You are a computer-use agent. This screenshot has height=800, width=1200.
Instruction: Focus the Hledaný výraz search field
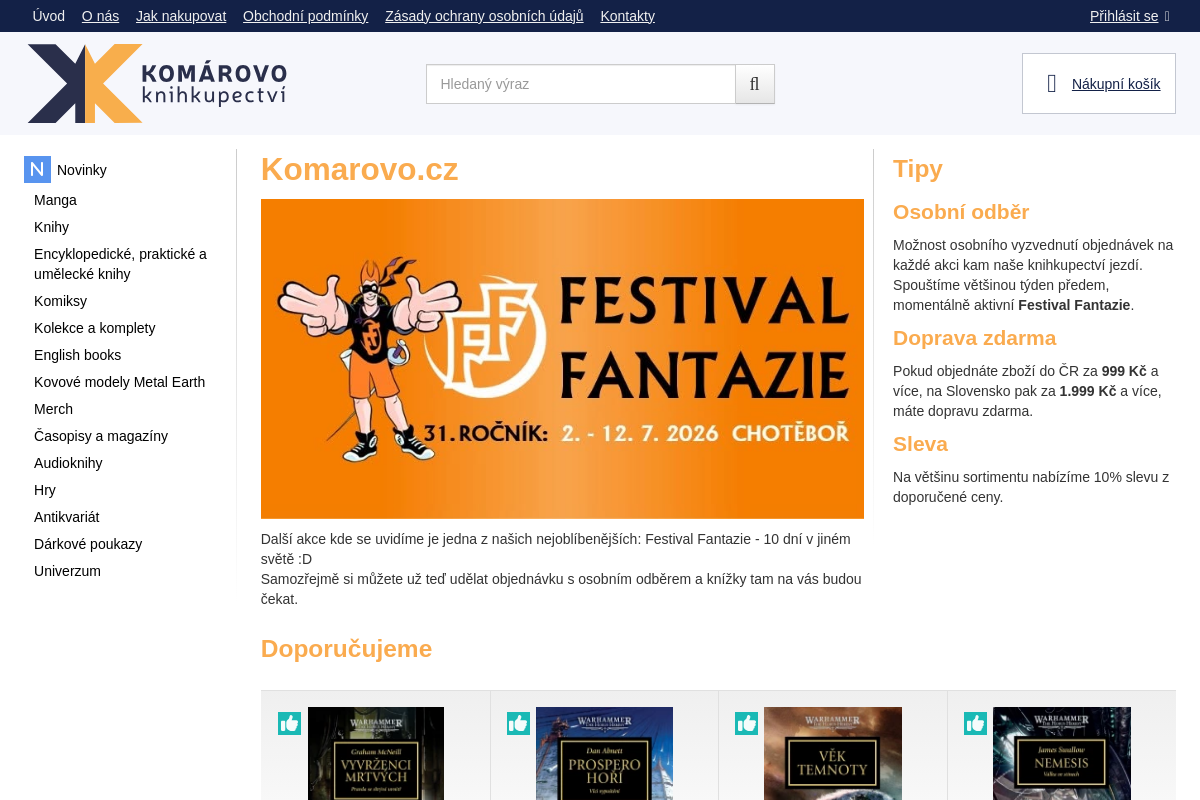point(581,84)
